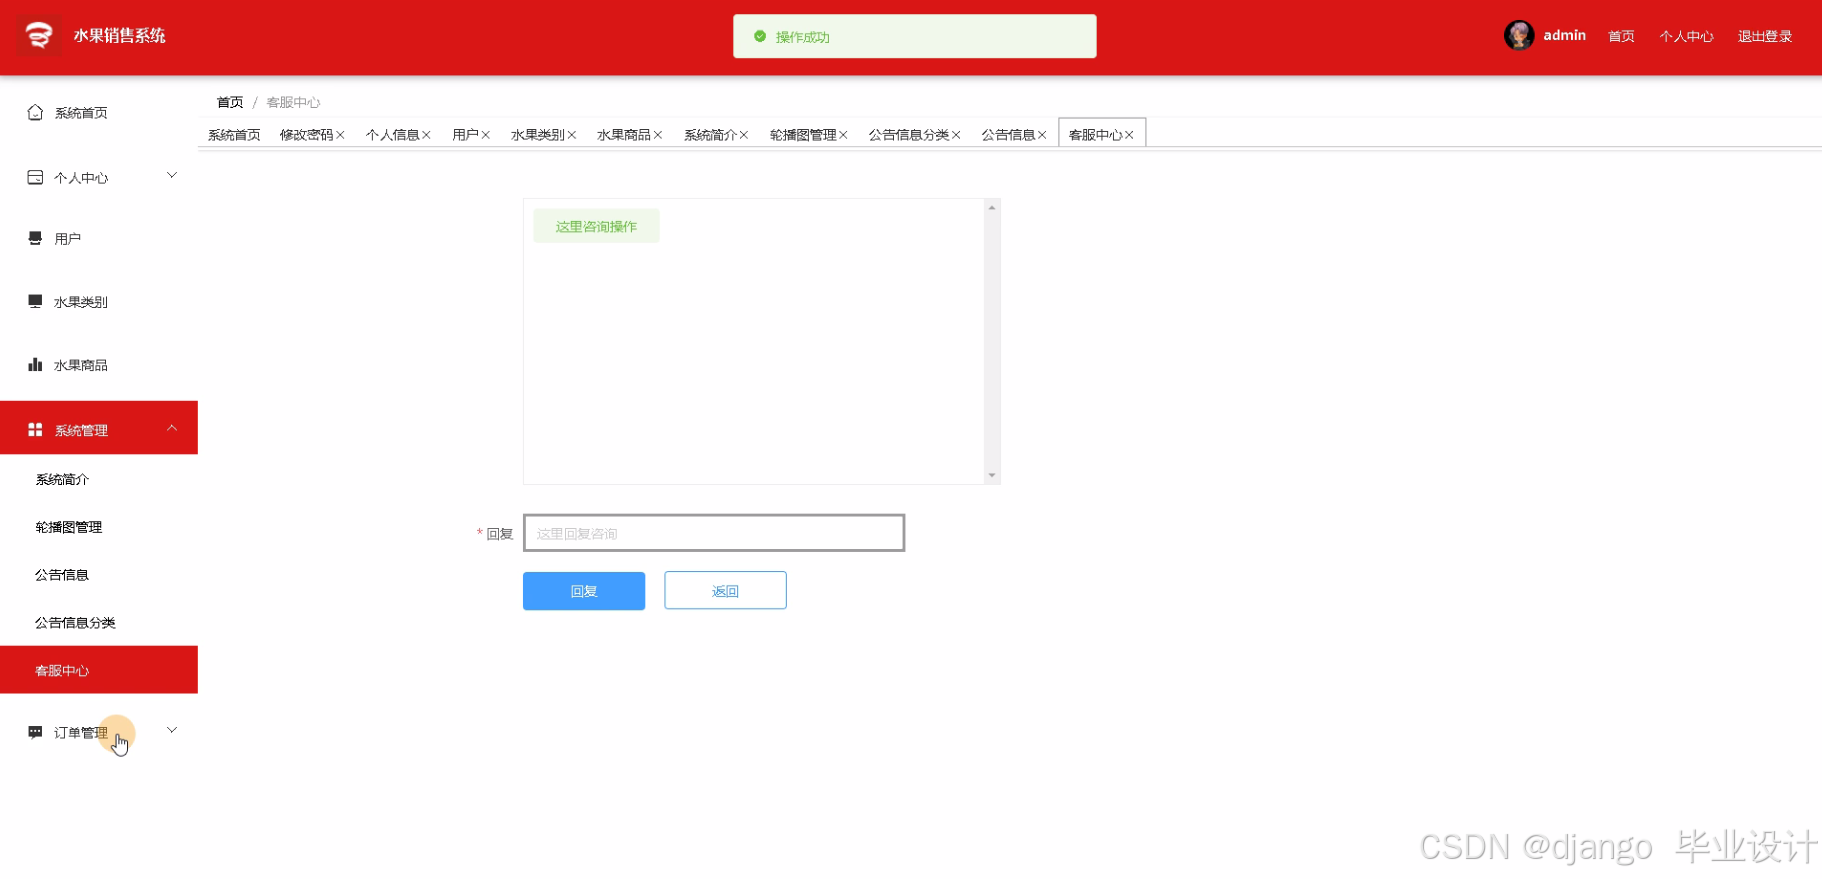
Task: Click the grid icon beside 系统管理
Action: point(35,429)
